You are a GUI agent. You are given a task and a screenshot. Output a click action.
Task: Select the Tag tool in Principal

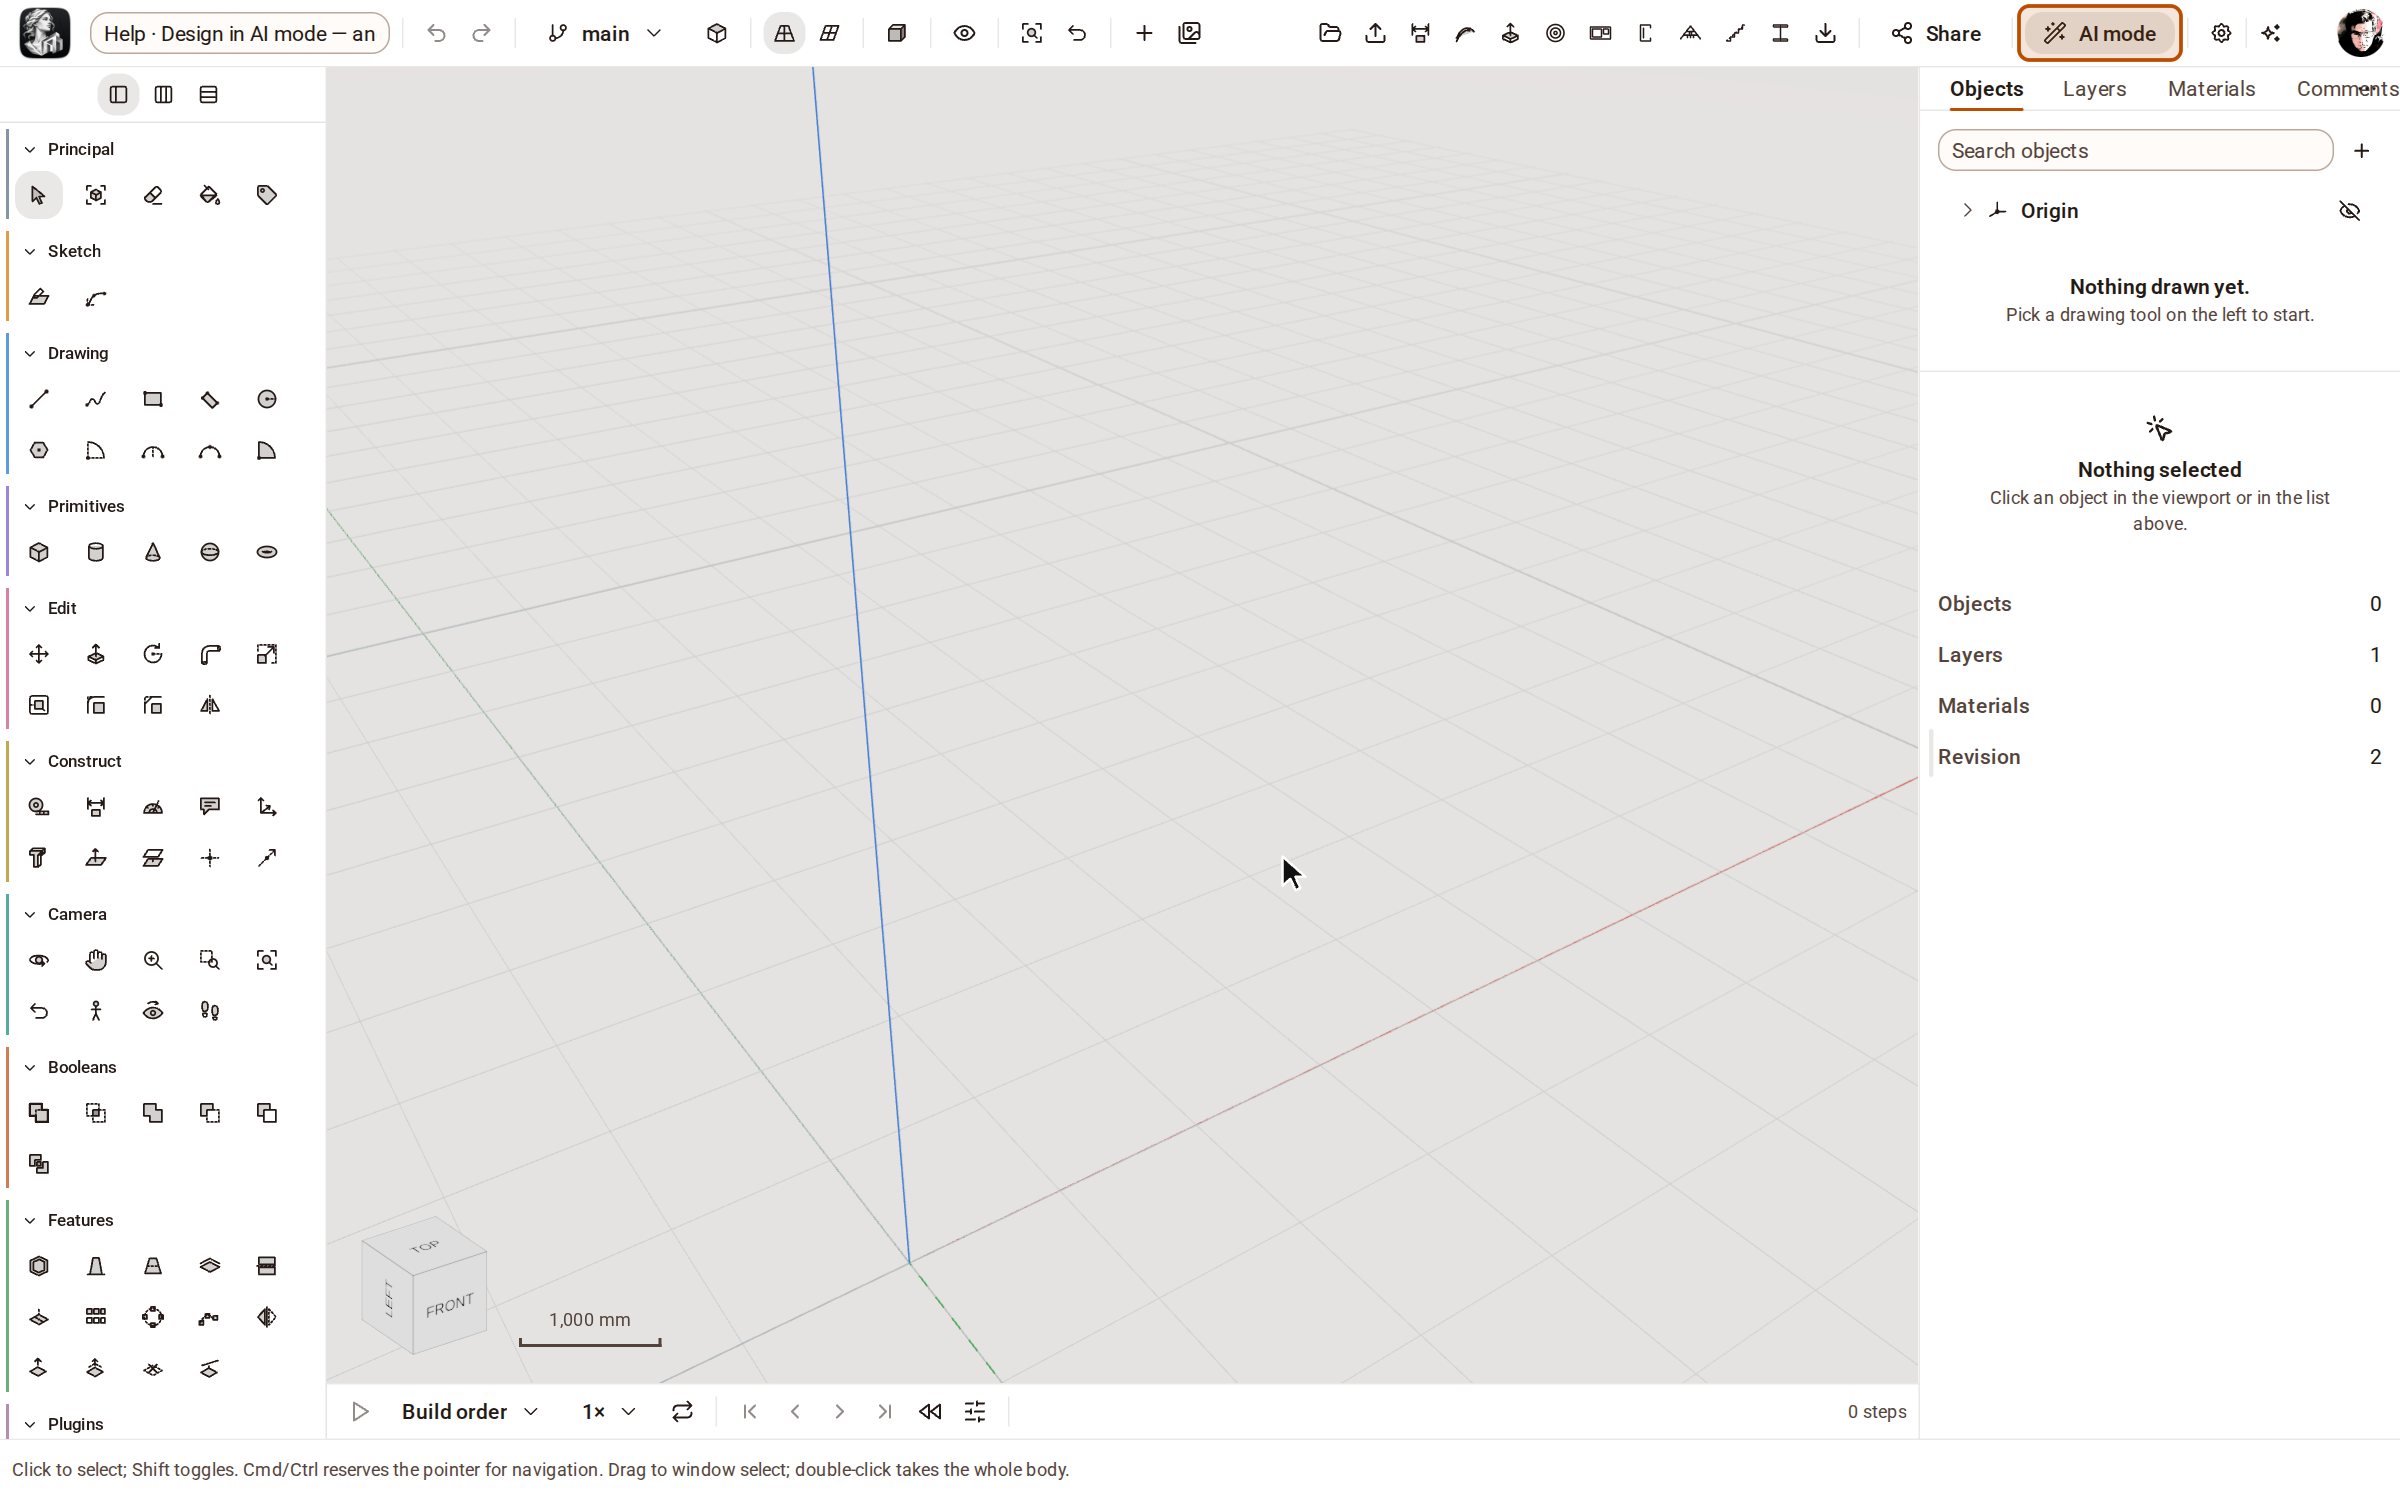pyautogui.click(x=267, y=195)
